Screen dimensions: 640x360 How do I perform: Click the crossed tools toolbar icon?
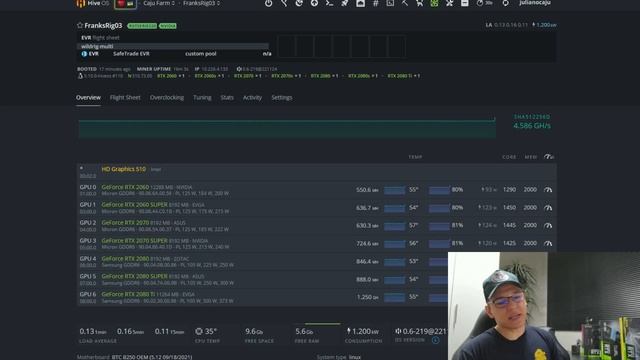[x=449, y=3]
